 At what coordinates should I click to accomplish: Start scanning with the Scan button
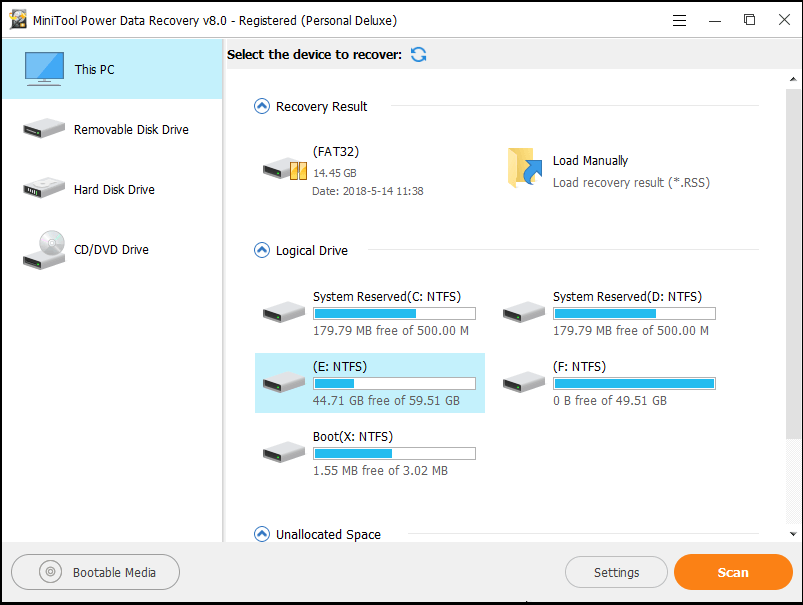733,572
